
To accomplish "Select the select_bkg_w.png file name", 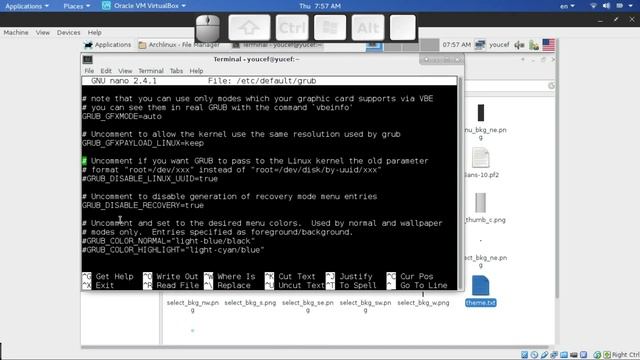I will click(x=423, y=303).
